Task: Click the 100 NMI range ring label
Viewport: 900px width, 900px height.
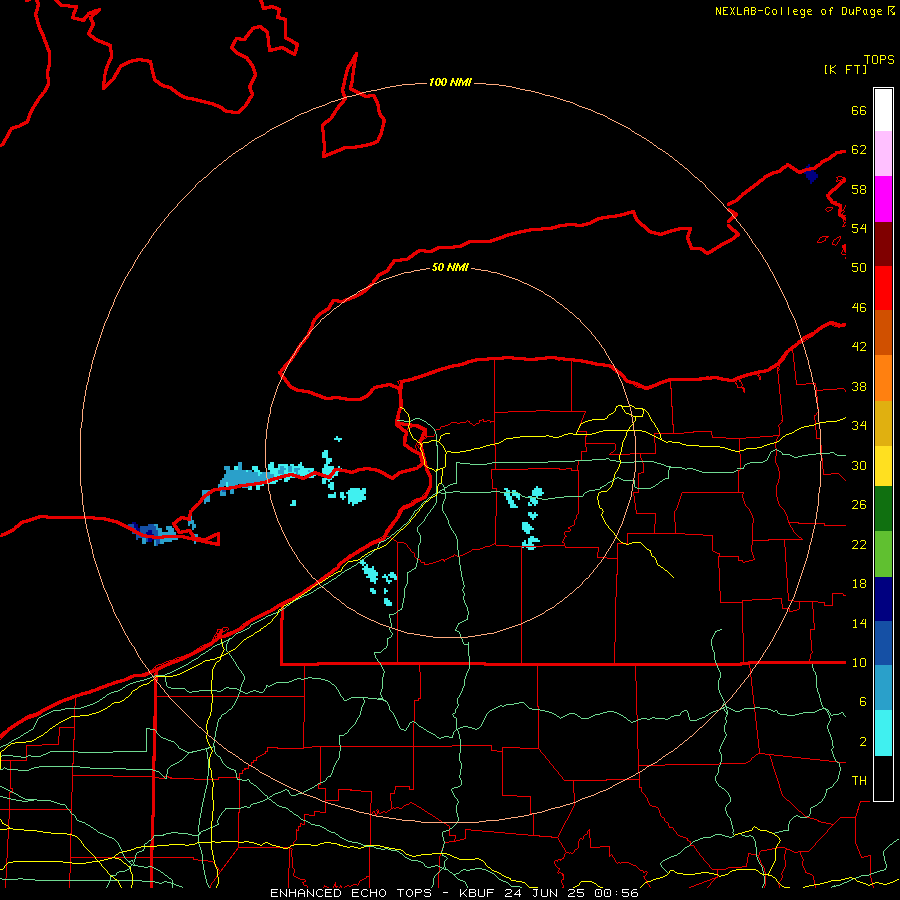Action: [x=450, y=82]
